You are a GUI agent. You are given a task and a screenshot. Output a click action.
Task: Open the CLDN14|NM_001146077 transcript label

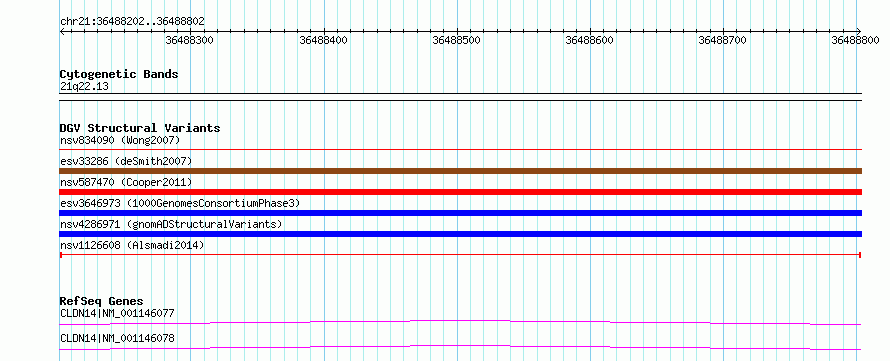tap(117, 313)
